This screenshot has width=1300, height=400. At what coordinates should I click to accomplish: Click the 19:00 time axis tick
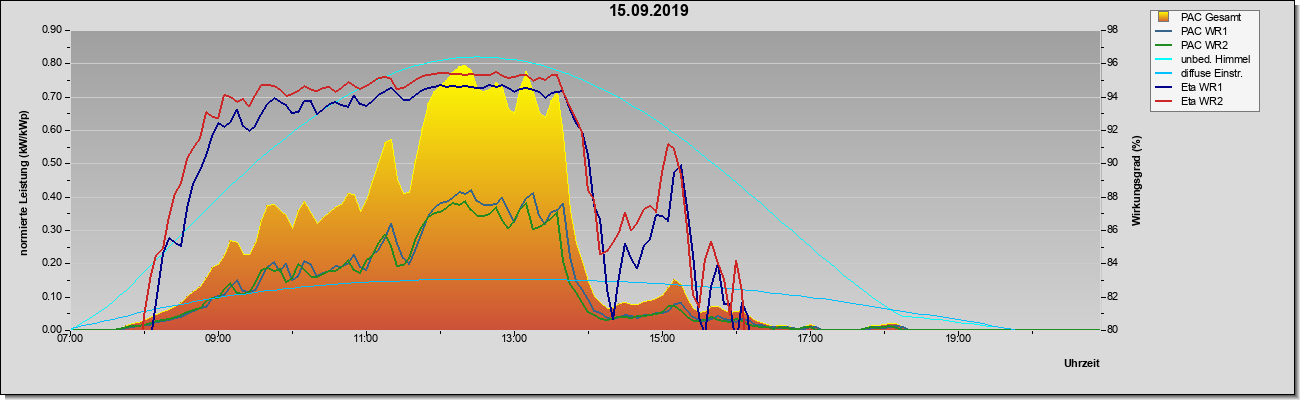[958, 340]
